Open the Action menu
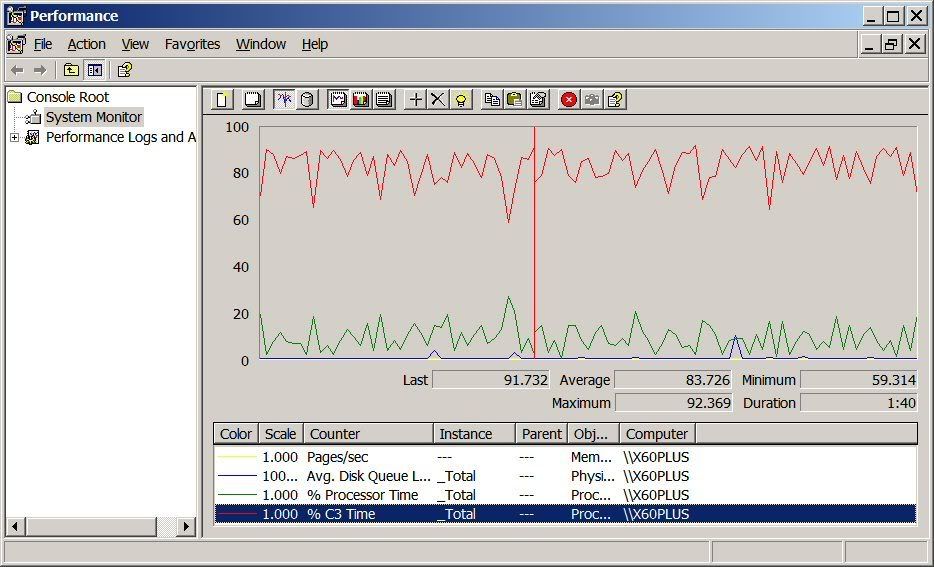This screenshot has width=934, height=567. coord(86,44)
